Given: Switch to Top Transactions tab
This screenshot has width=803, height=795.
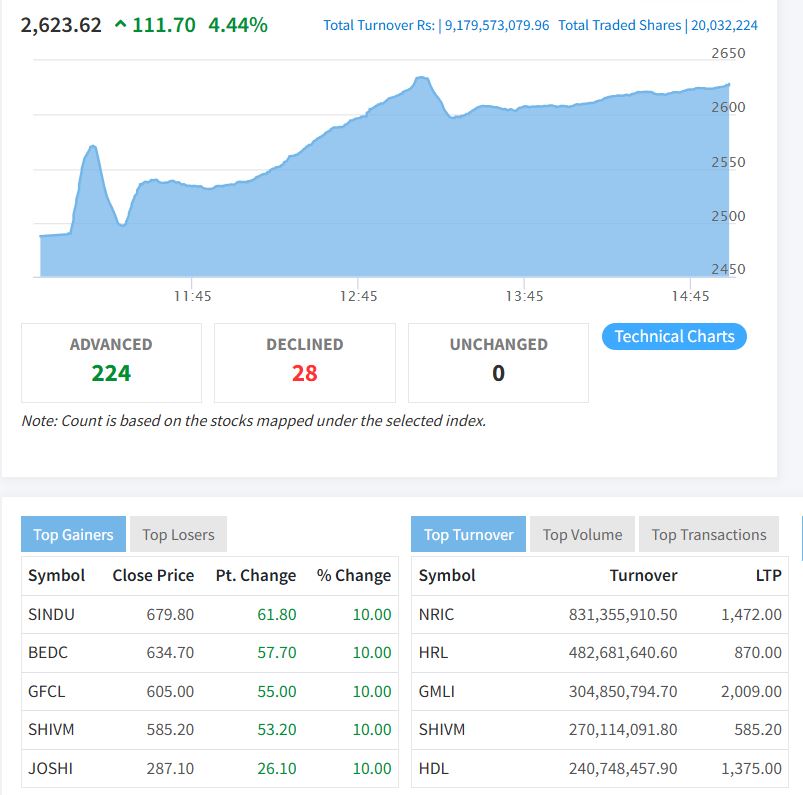Looking at the screenshot, I should click(x=708, y=535).
